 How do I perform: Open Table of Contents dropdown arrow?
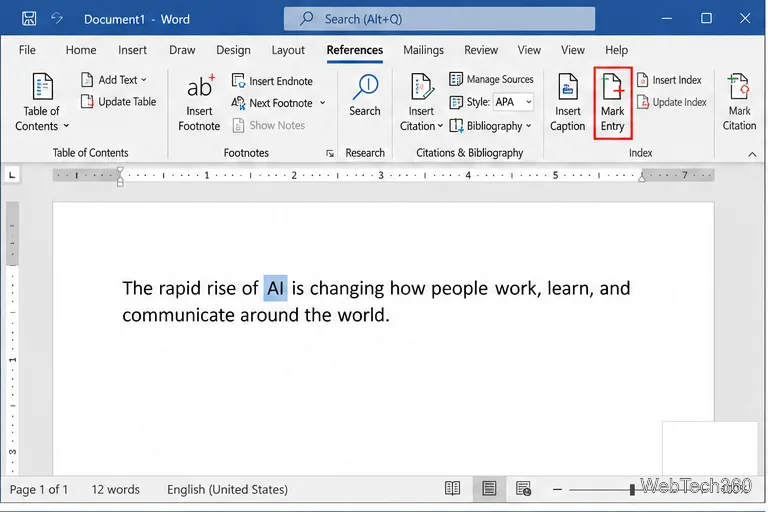(x=66, y=126)
